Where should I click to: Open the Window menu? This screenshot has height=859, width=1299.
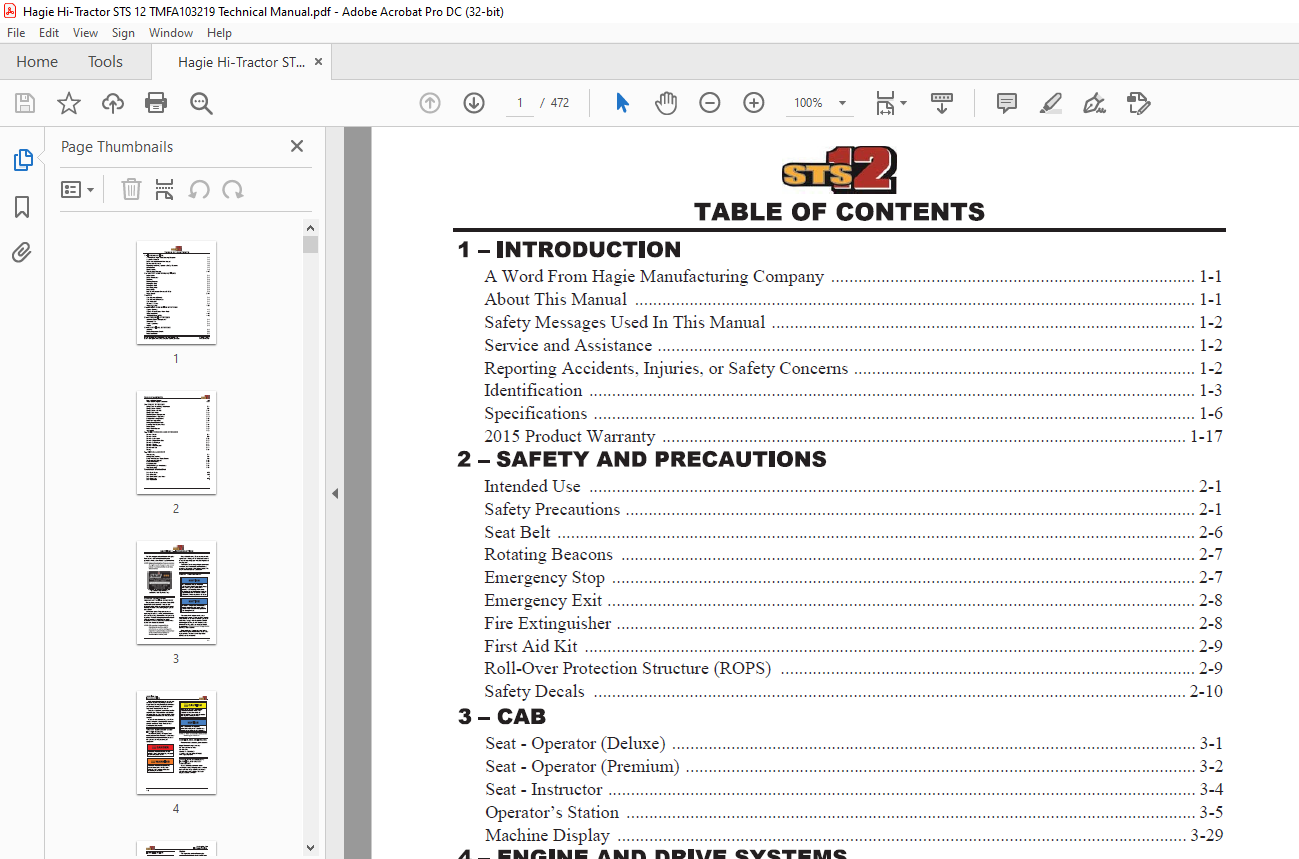171,33
